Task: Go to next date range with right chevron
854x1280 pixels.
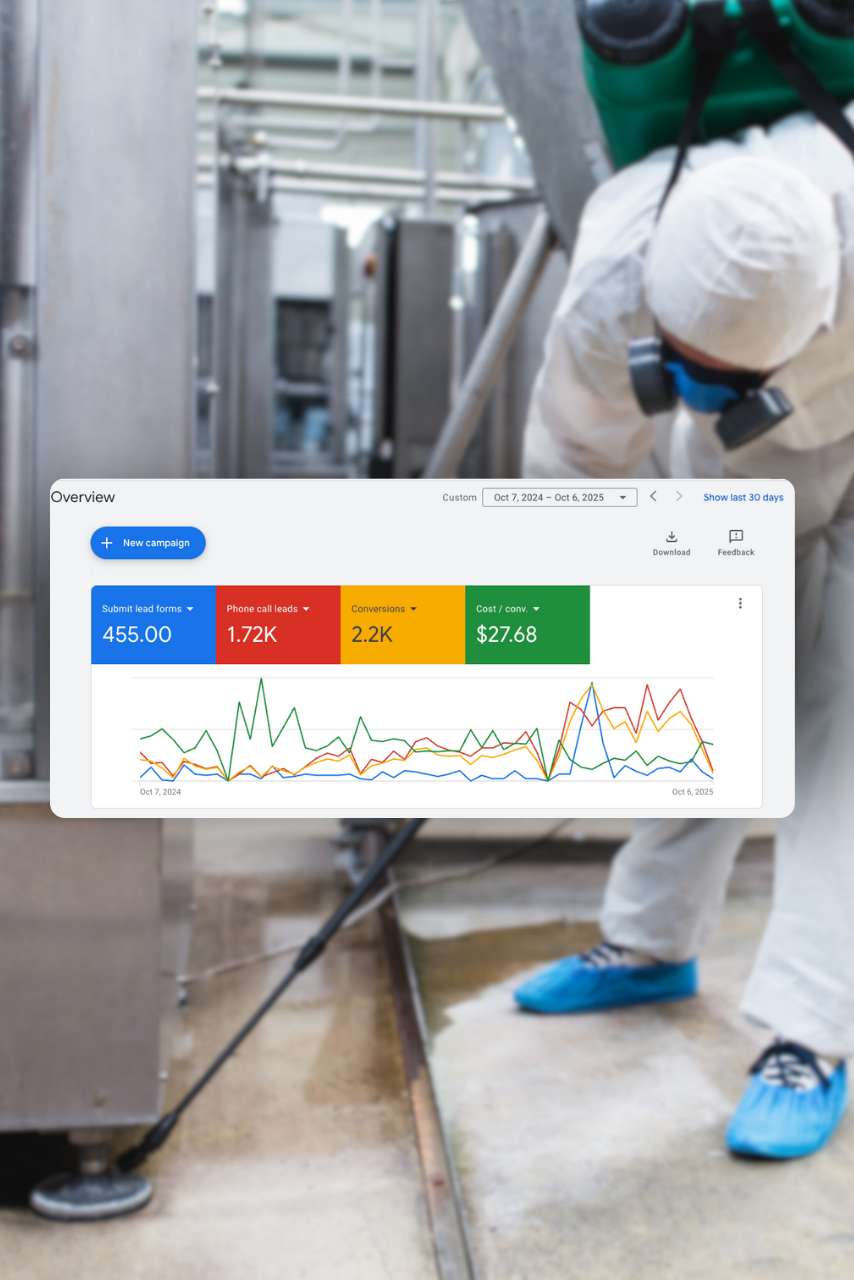Action: (679, 497)
